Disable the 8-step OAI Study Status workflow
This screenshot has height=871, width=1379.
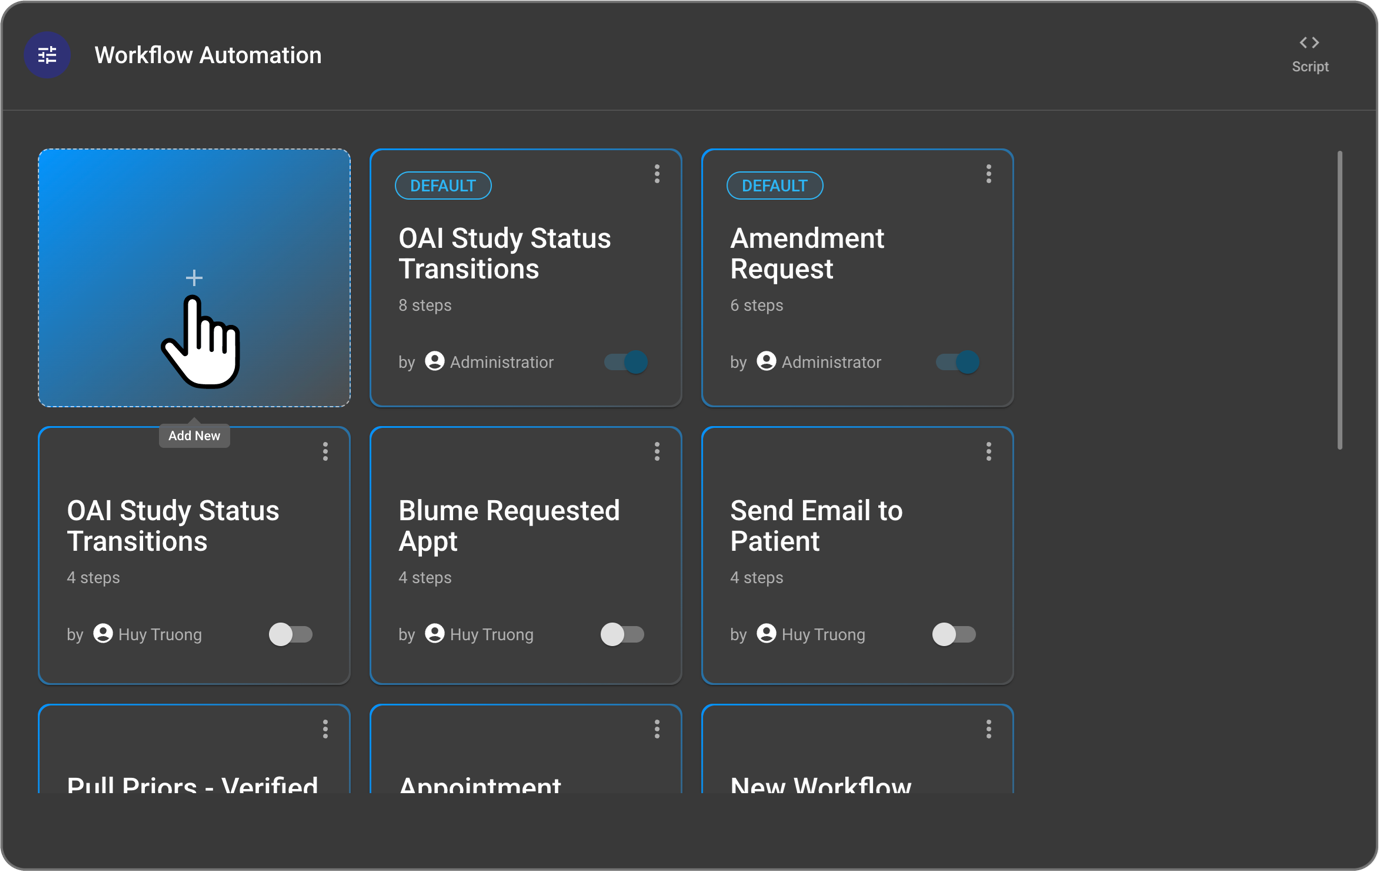(626, 362)
